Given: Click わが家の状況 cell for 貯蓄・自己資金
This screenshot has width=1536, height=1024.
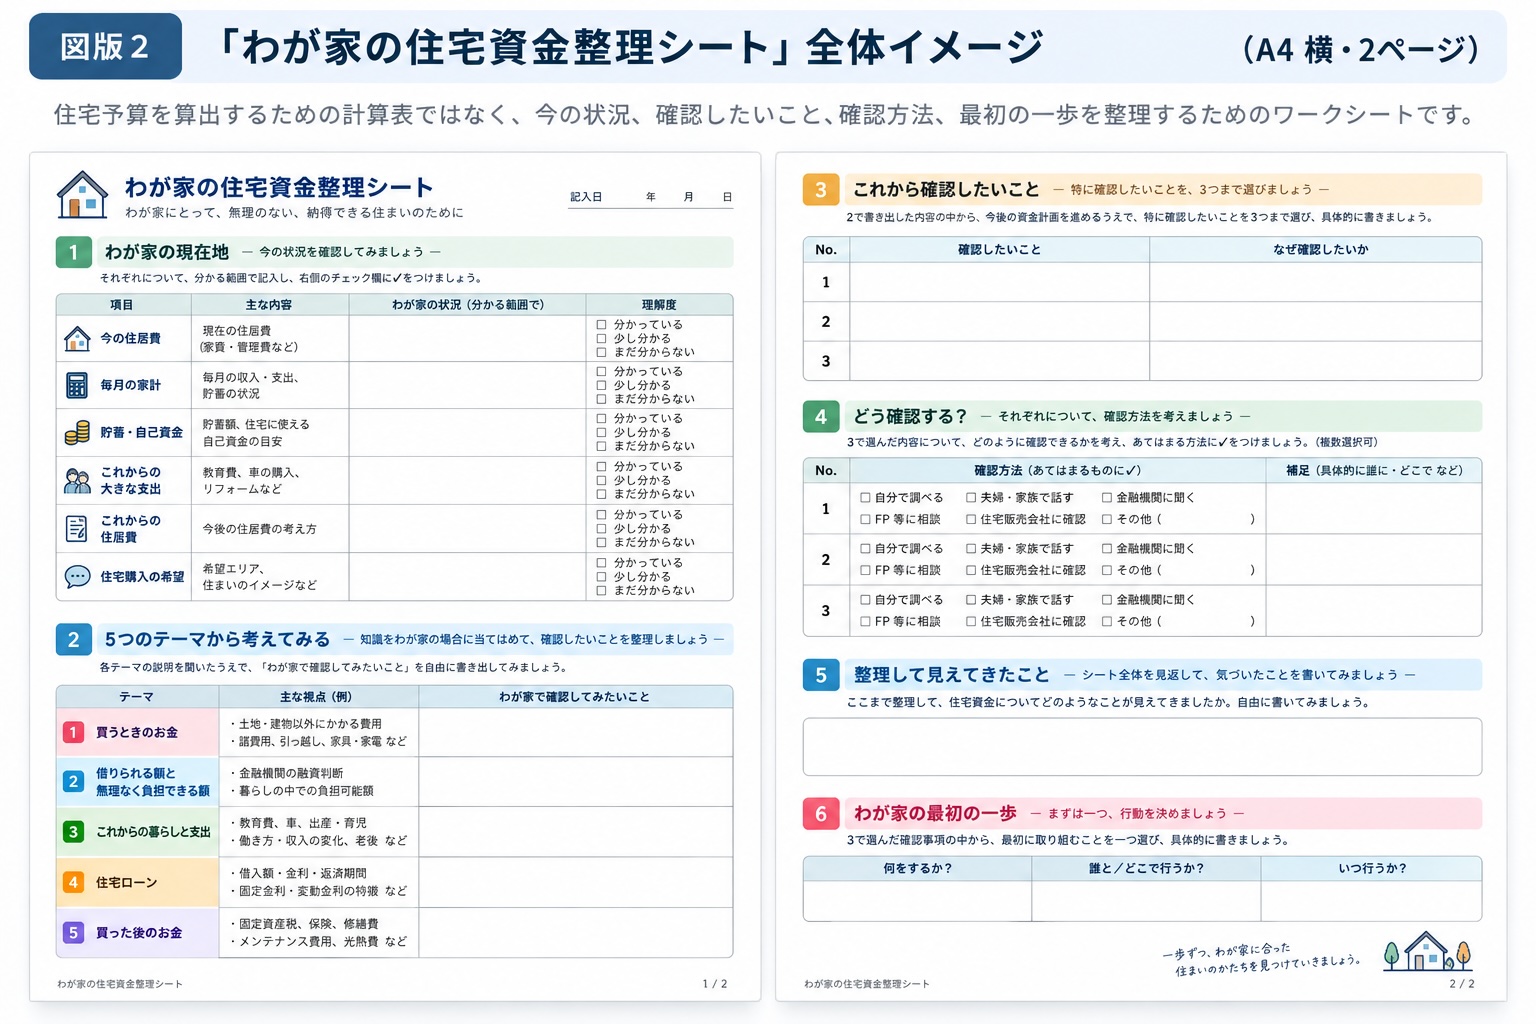Looking at the screenshot, I should click(x=467, y=432).
